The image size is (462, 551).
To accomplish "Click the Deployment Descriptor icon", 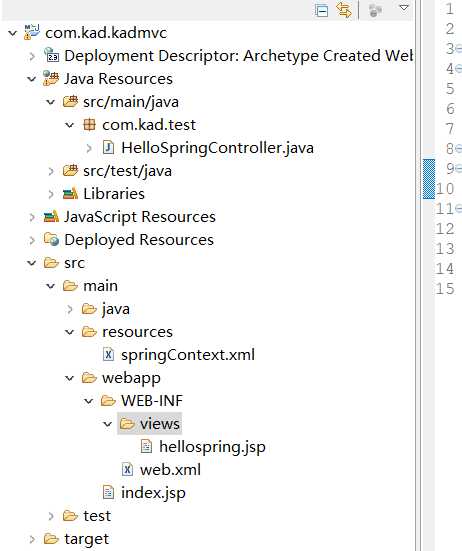I will pyautogui.click(x=51, y=55).
